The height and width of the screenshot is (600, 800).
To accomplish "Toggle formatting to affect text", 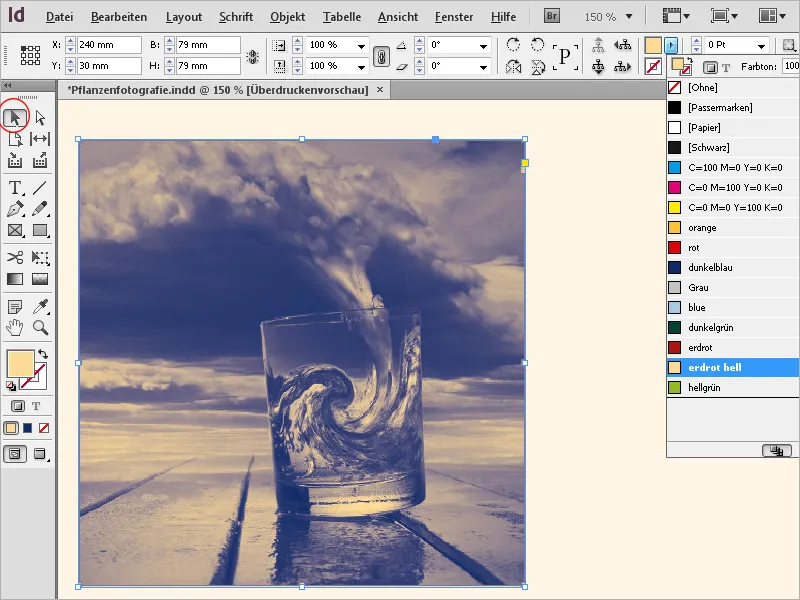I will 36,406.
